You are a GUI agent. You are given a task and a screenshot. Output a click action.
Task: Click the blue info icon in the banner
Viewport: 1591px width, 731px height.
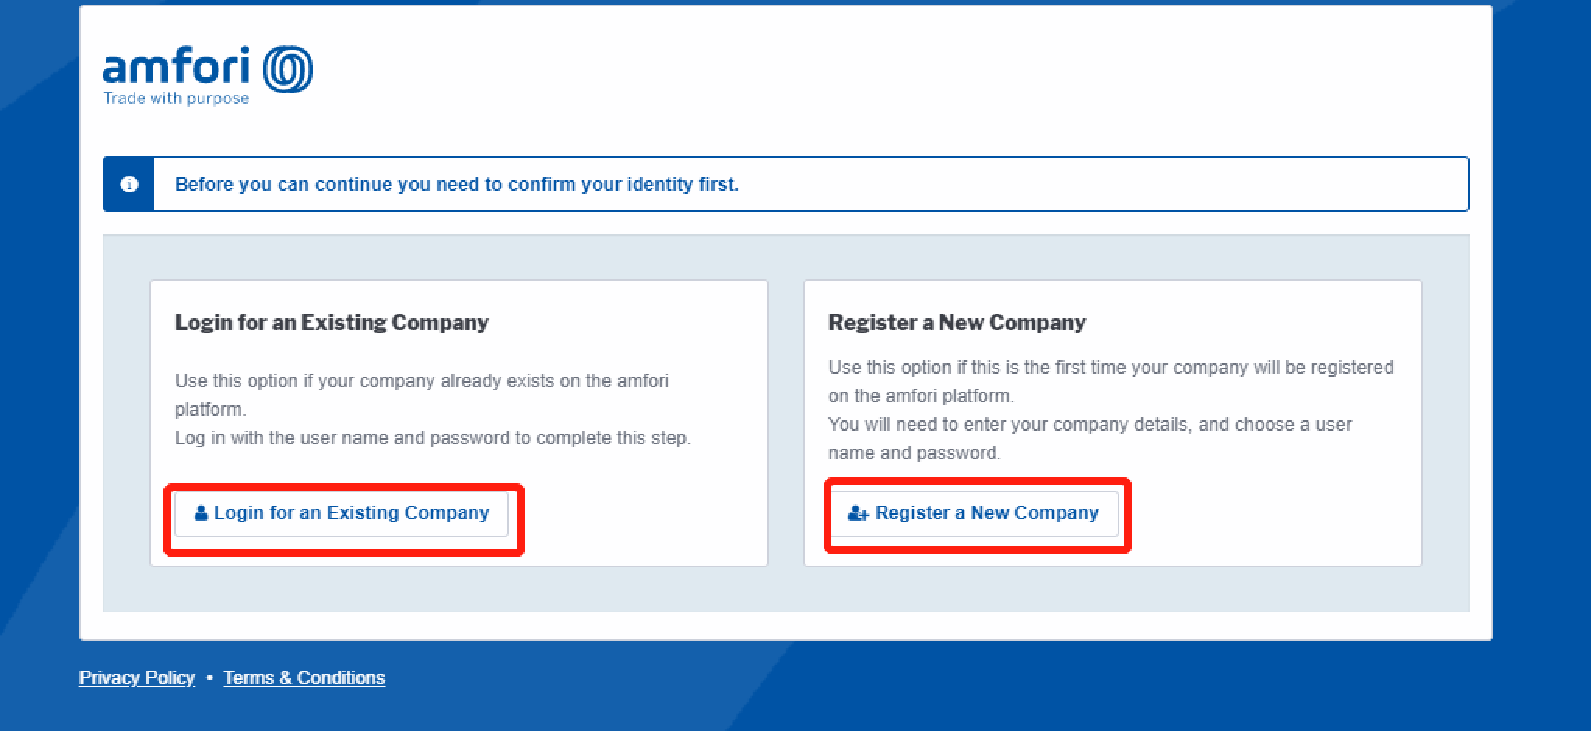coord(129,184)
